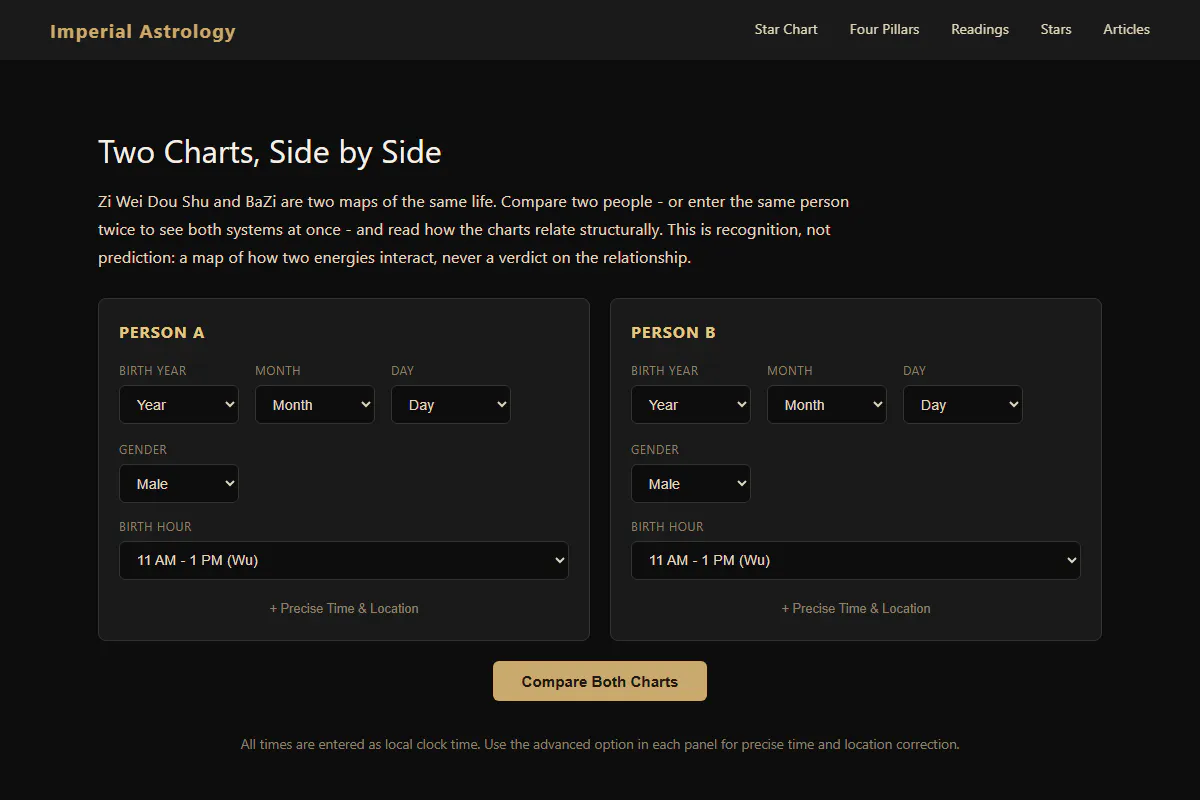Expand Person A Precise Time & Location
The image size is (1200, 800).
(344, 608)
